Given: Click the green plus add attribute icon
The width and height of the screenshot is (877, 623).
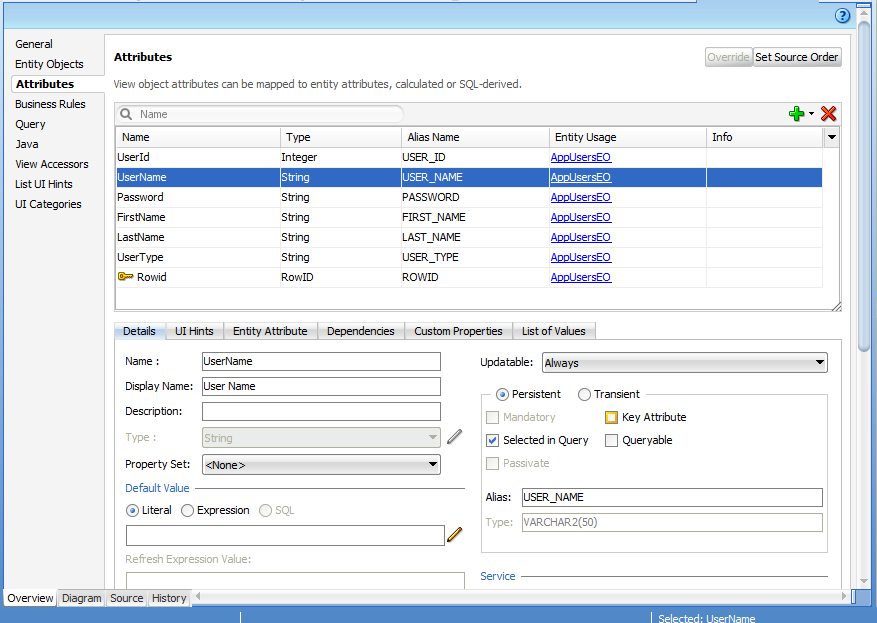Looking at the screenshot, I should 796,114.
